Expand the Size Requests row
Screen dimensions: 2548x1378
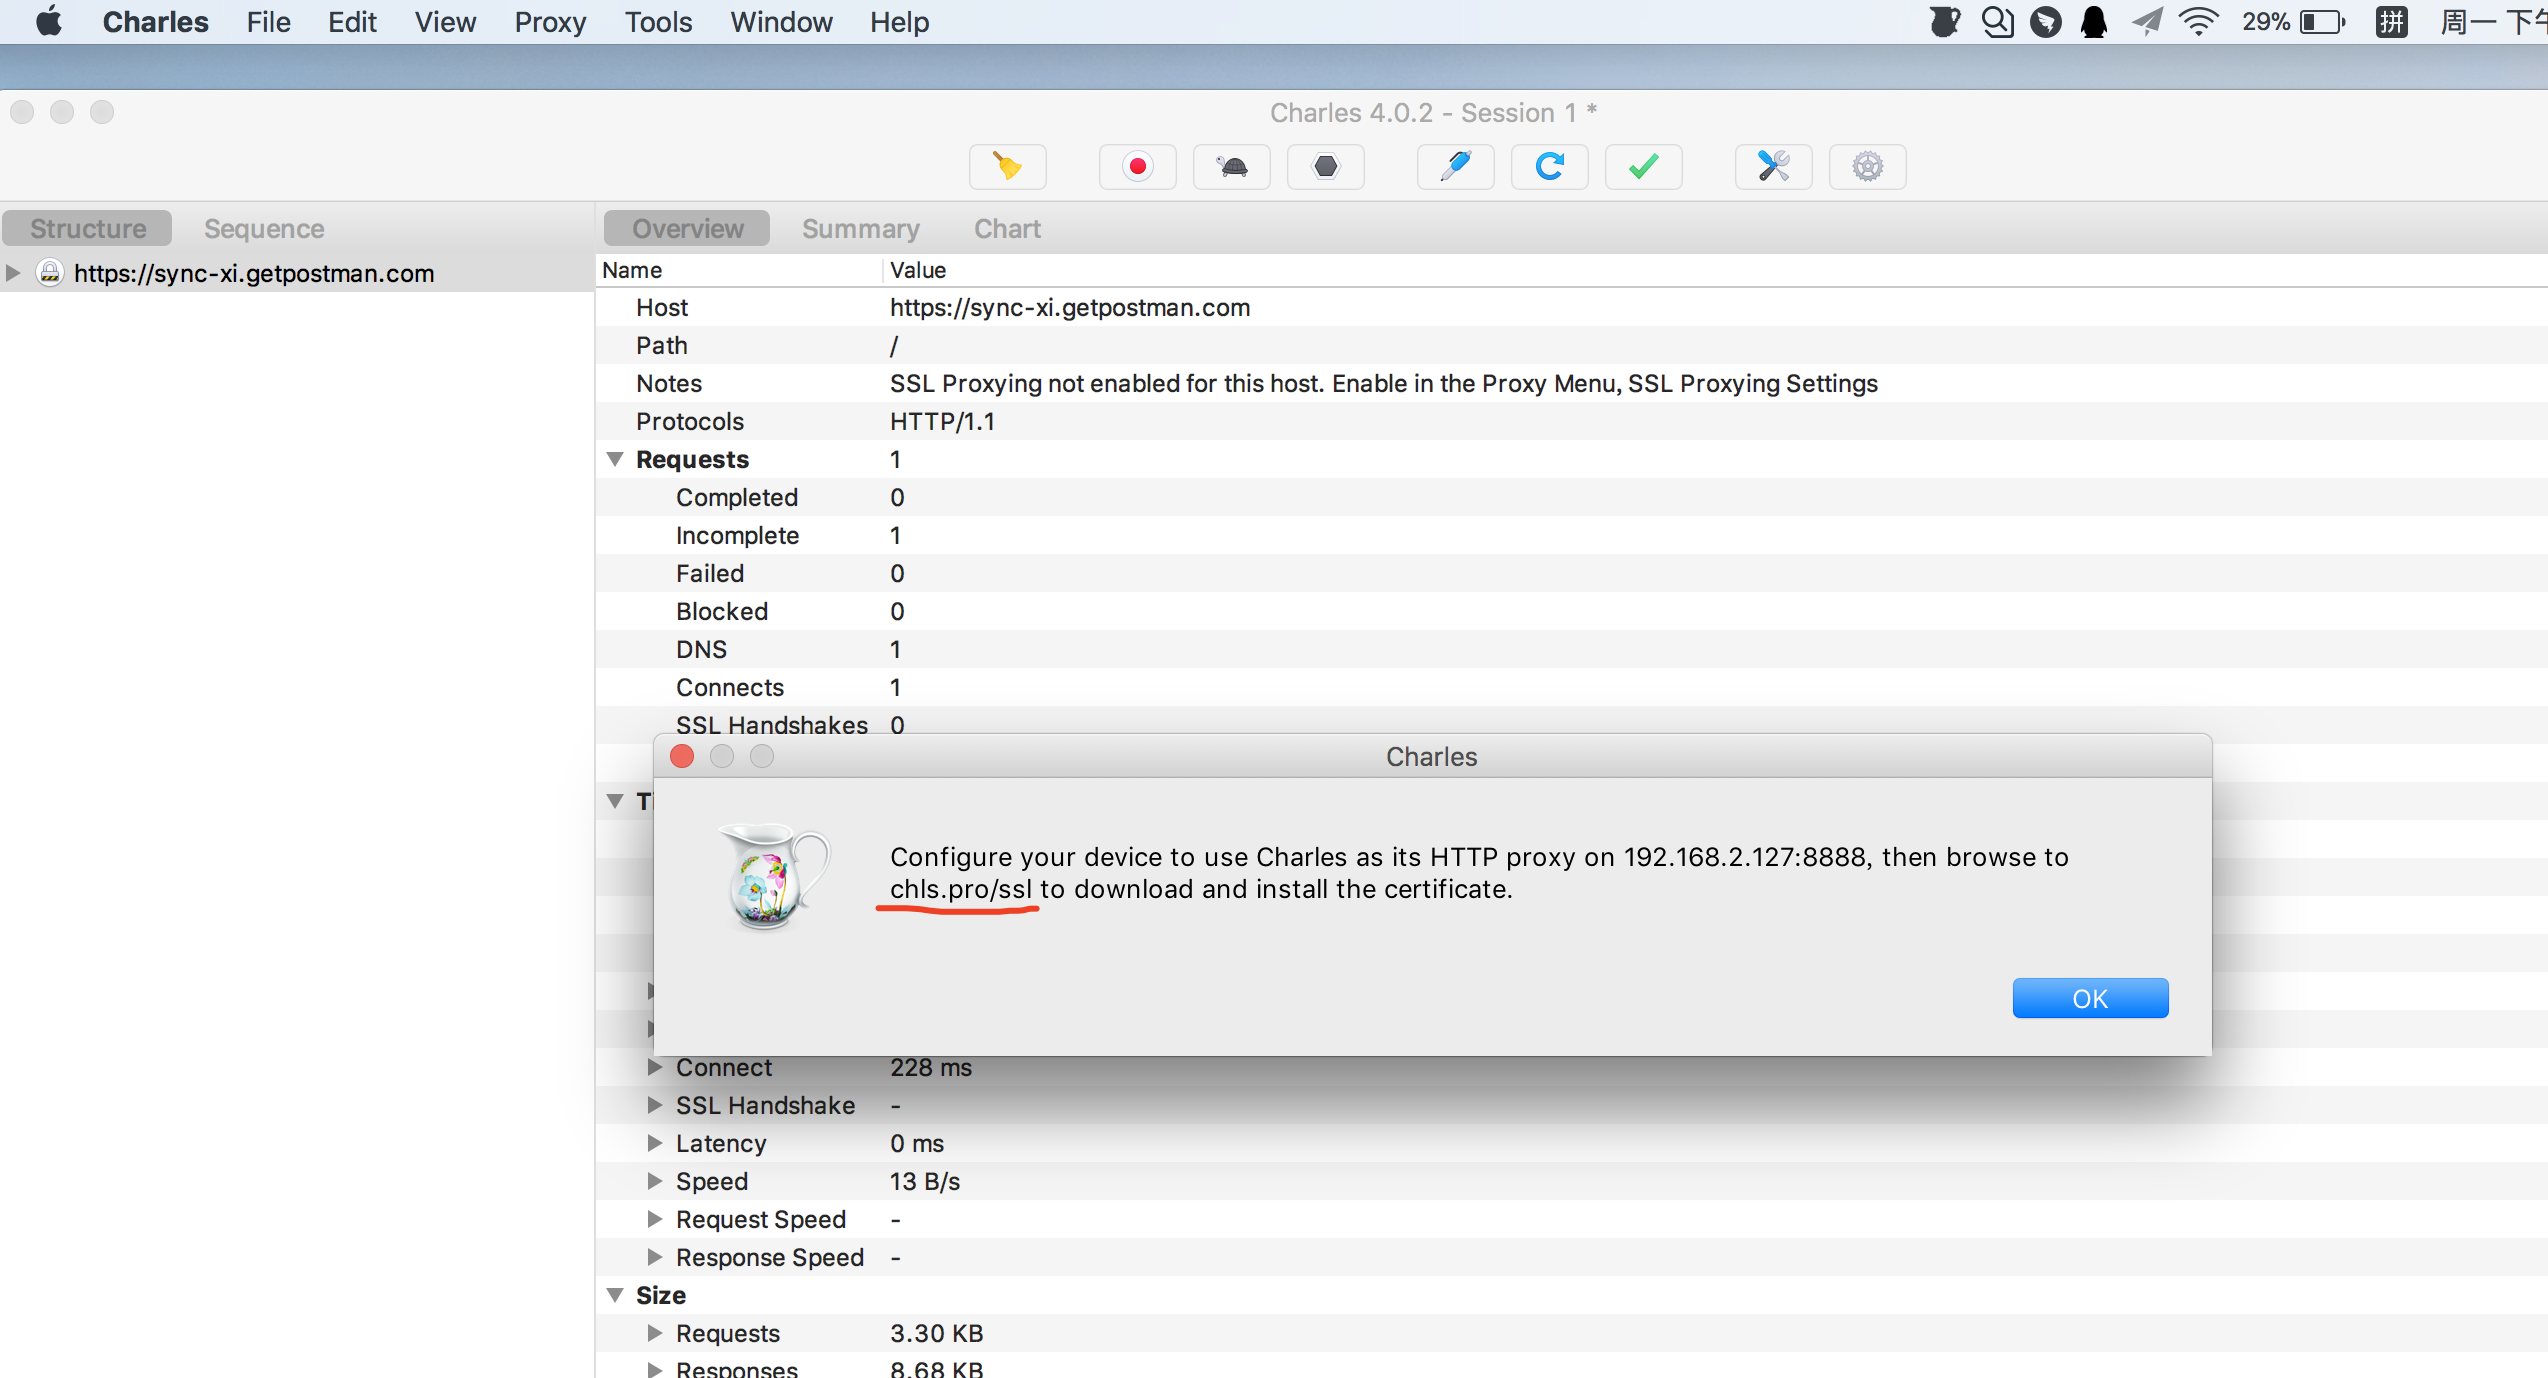click(655, 1333)
